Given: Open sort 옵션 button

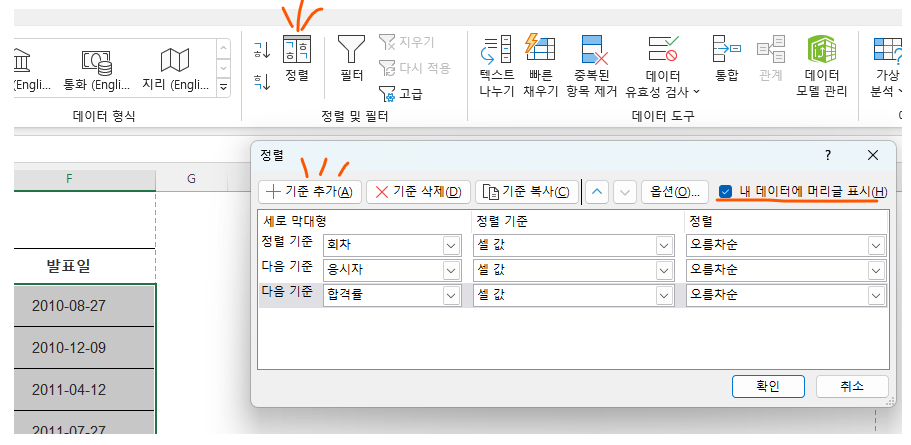Looking at the screenshot, I should point(675,192).
